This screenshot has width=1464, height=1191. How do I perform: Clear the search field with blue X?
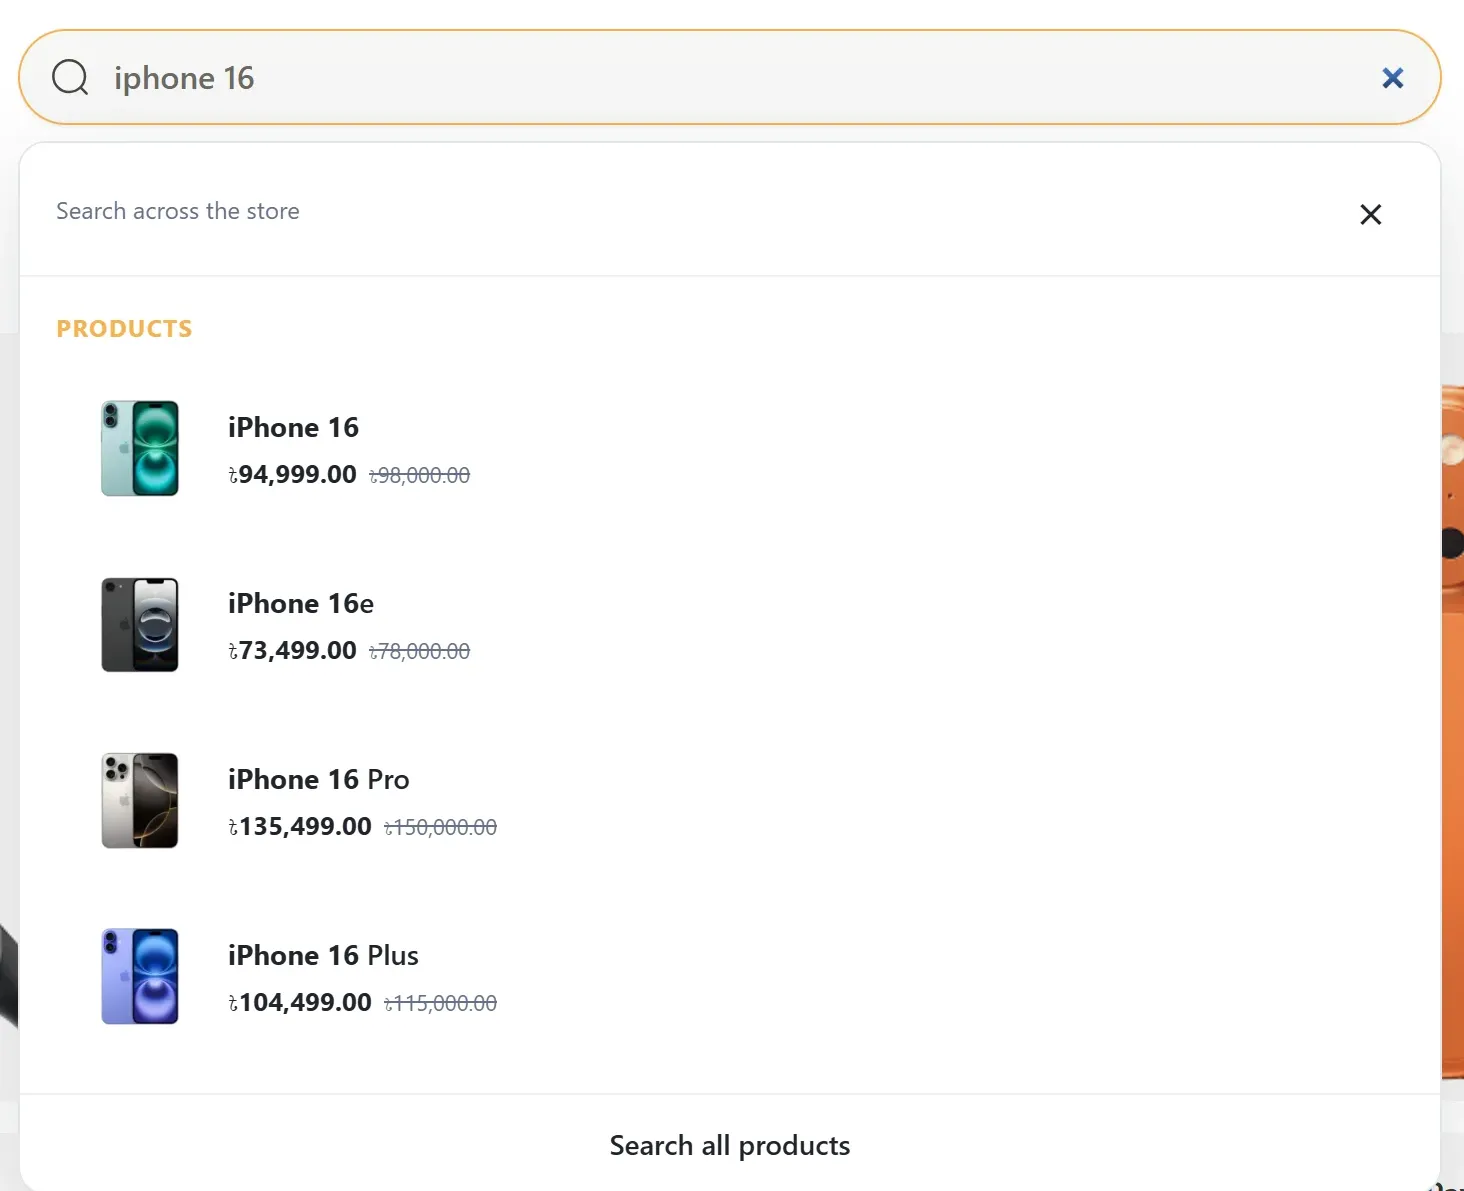click(1392, 78)
